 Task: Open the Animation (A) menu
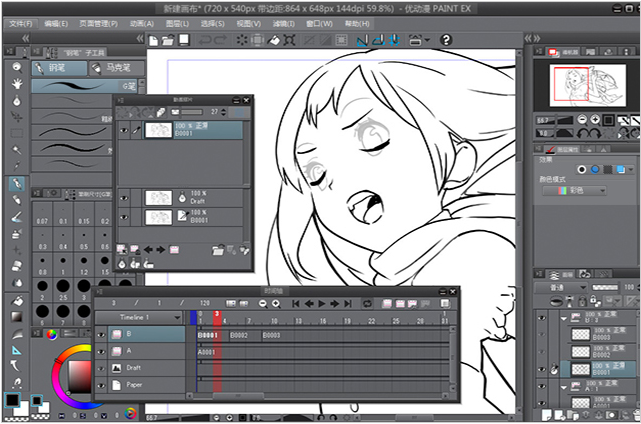click(142, 23)
